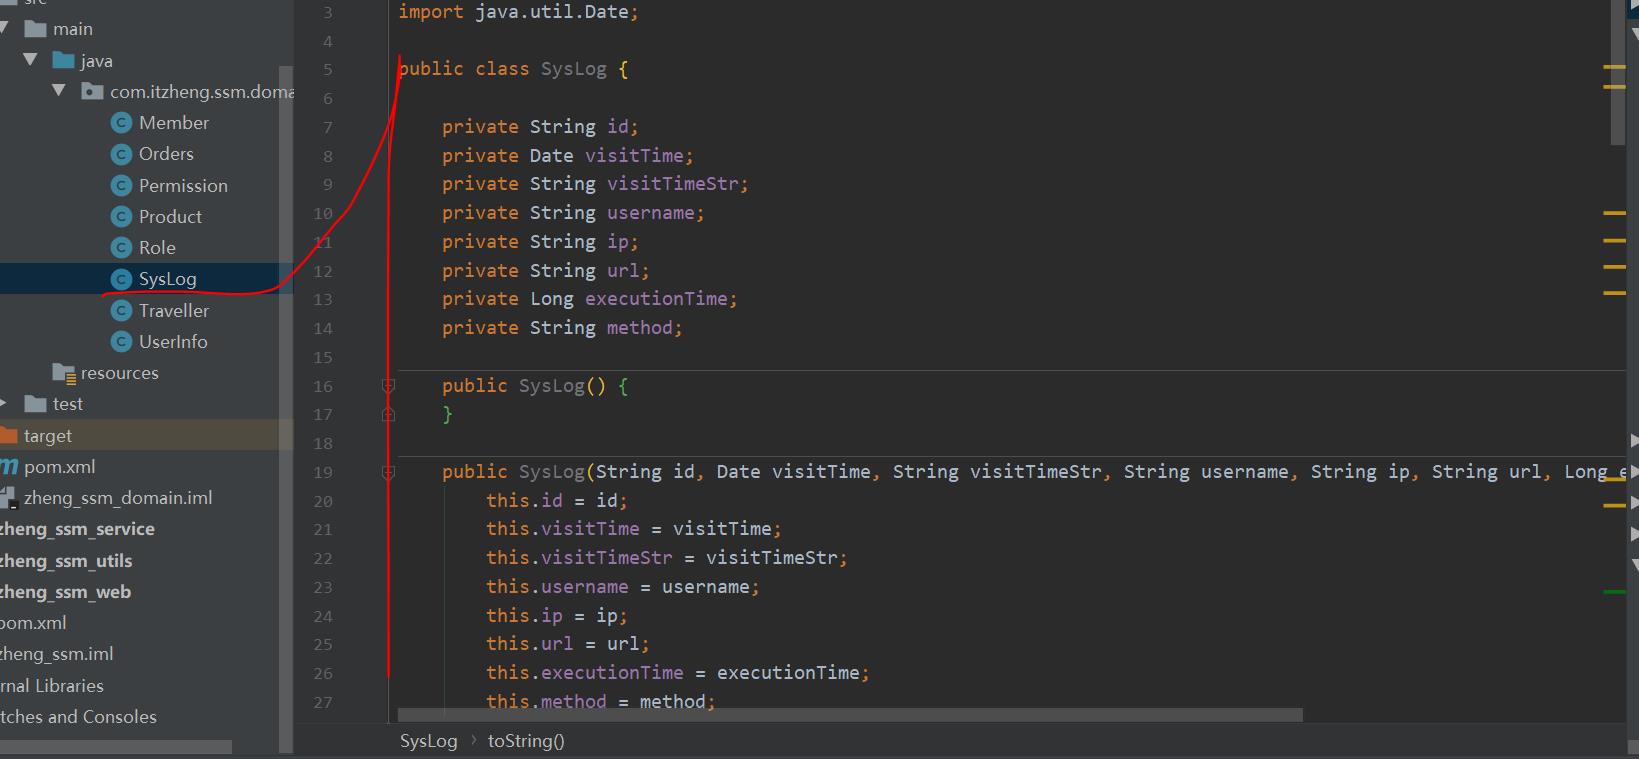Collapse the main folder
The image size is (1639, 759).
tap(4, 29)
